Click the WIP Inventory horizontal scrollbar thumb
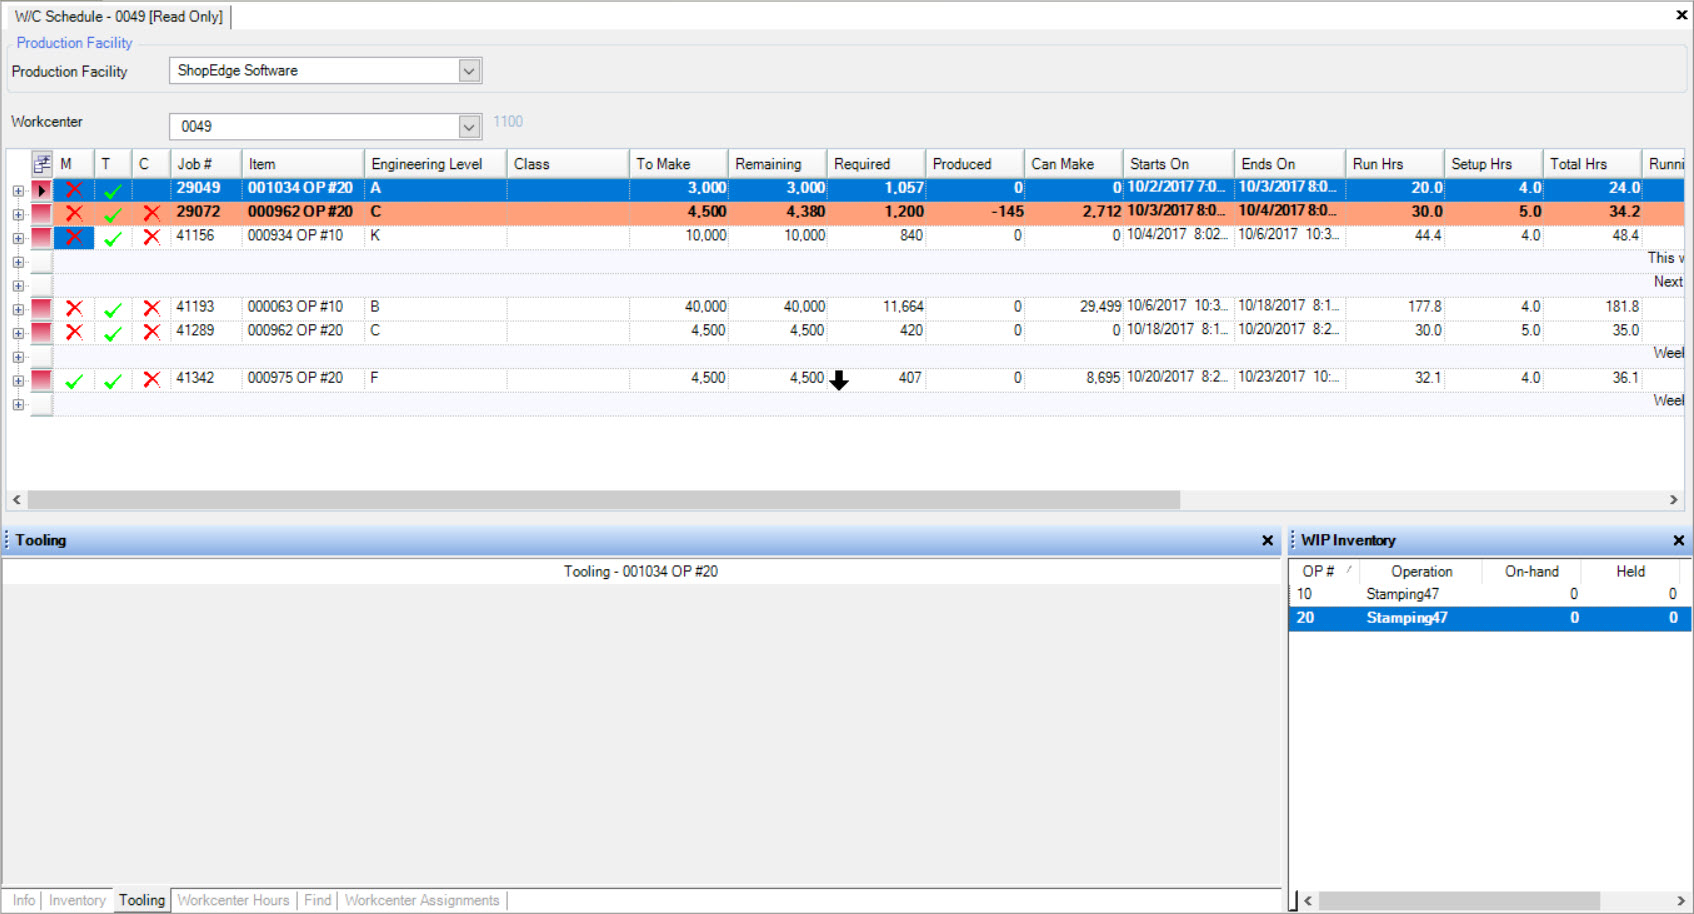Image resolution: width=1694 pixels, height=914 pixels. [x=1459, y=901]
